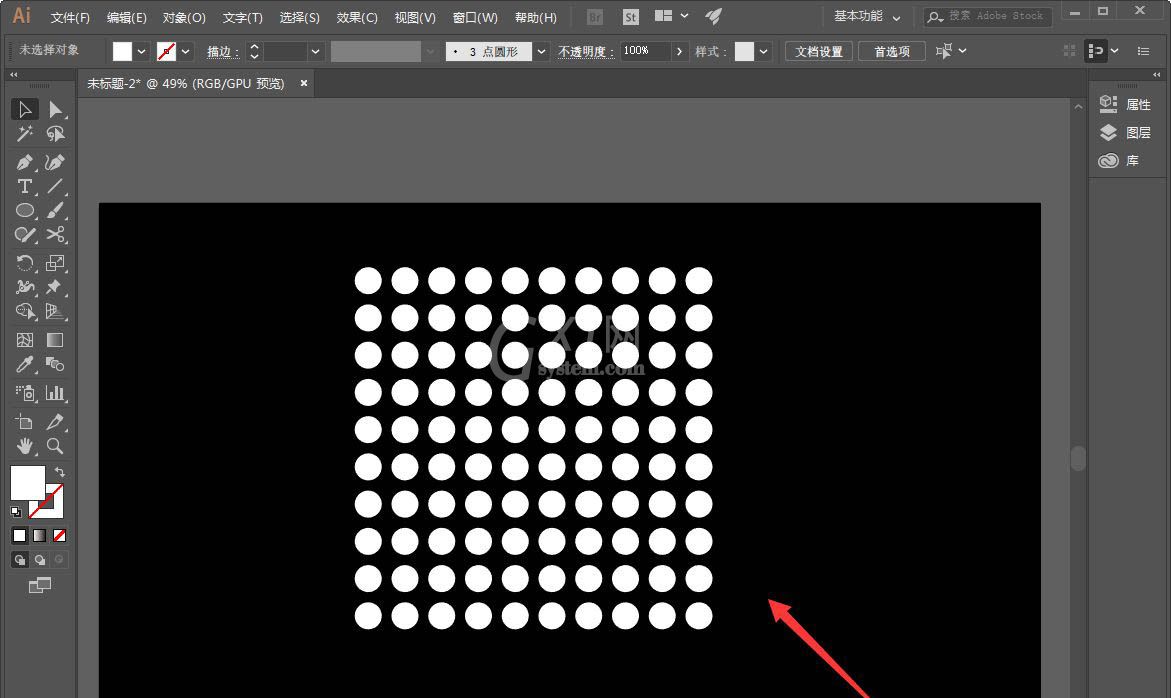Image resolution: width=1171 pixels, height=698 pixels.
Task: Open the 编辑(E) menu
Action: pos(126,17)
